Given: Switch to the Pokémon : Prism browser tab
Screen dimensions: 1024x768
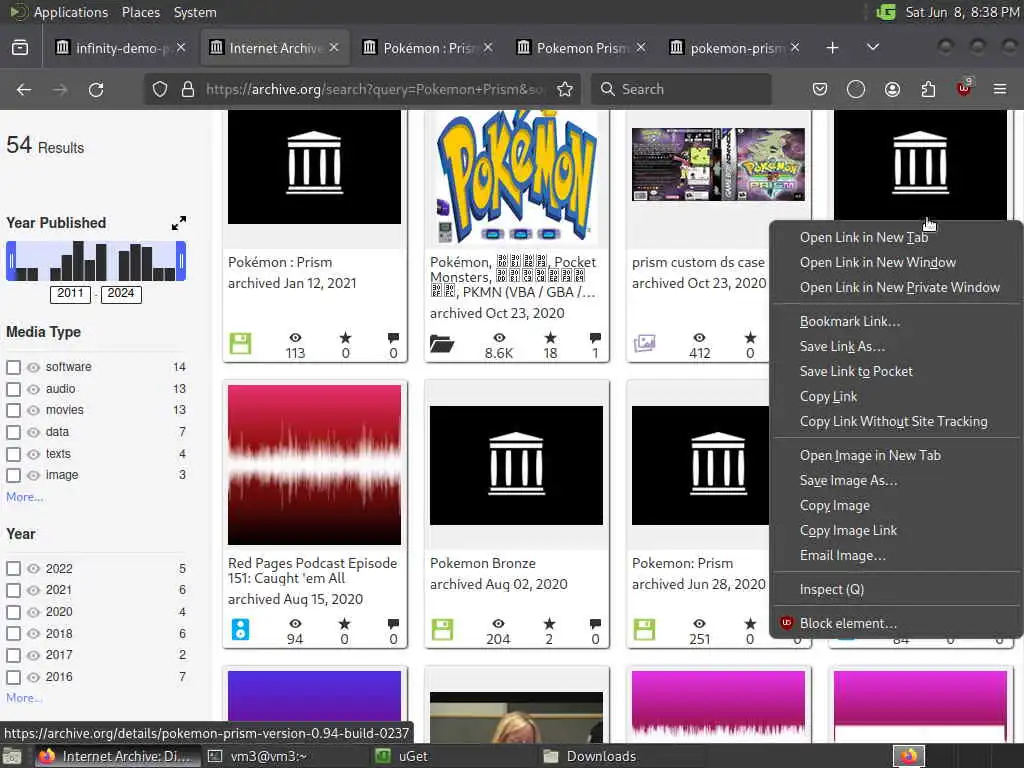Looking at the screenshot, I should (x=427, y=48).
